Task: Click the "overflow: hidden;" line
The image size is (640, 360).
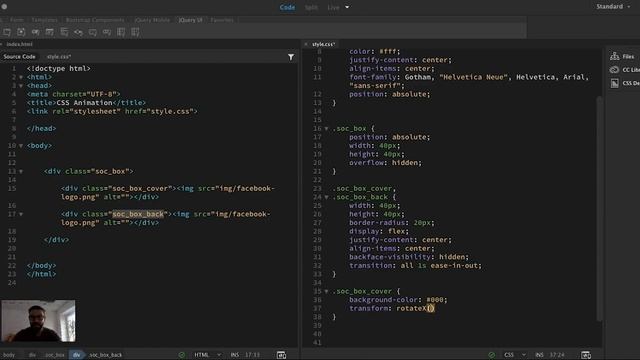Action: pyautogui.click(x=385, y=162)
